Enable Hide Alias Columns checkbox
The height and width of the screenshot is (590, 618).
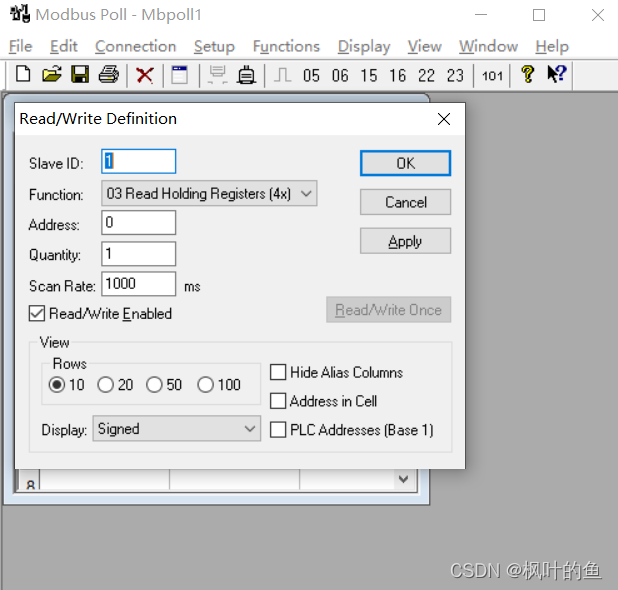[x=278, y=372]
